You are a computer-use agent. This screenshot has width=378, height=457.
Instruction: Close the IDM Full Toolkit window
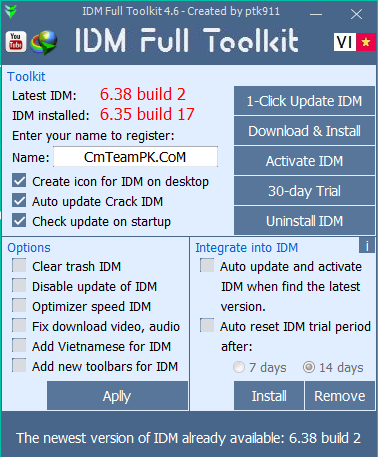point(356,14)
